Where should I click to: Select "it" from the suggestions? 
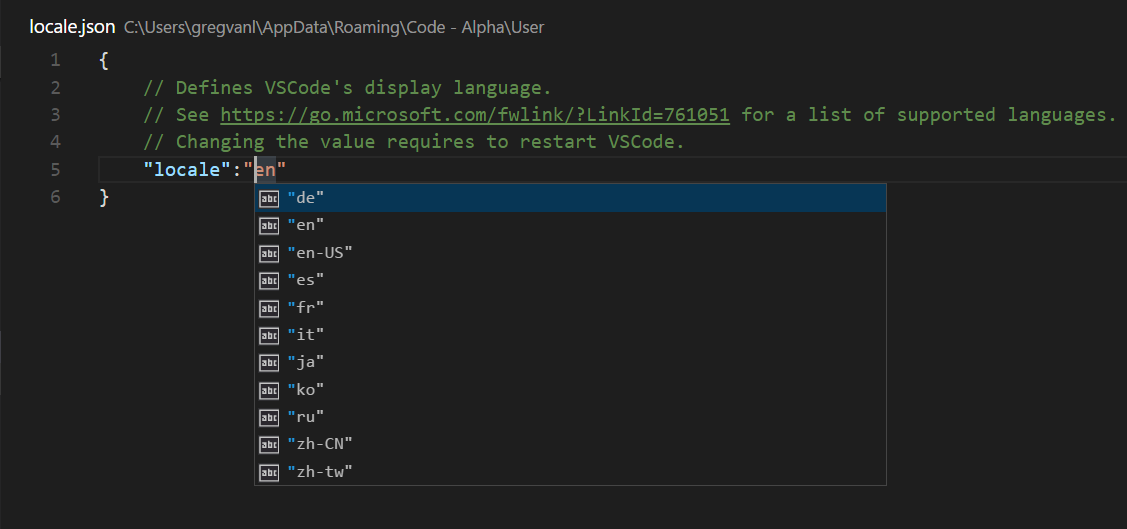(571, 335)
